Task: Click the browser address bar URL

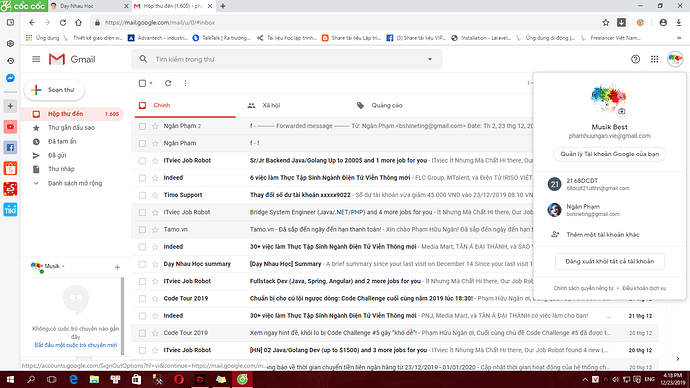Action: (x=160, y=22)
